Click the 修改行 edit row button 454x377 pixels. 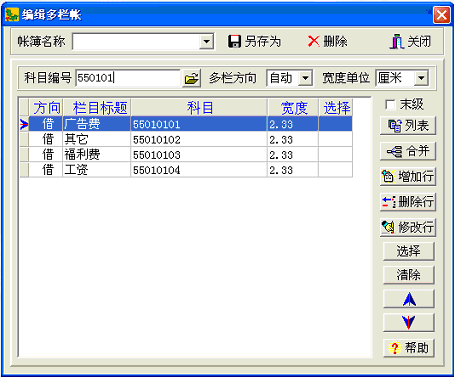[x=408, y=227]
